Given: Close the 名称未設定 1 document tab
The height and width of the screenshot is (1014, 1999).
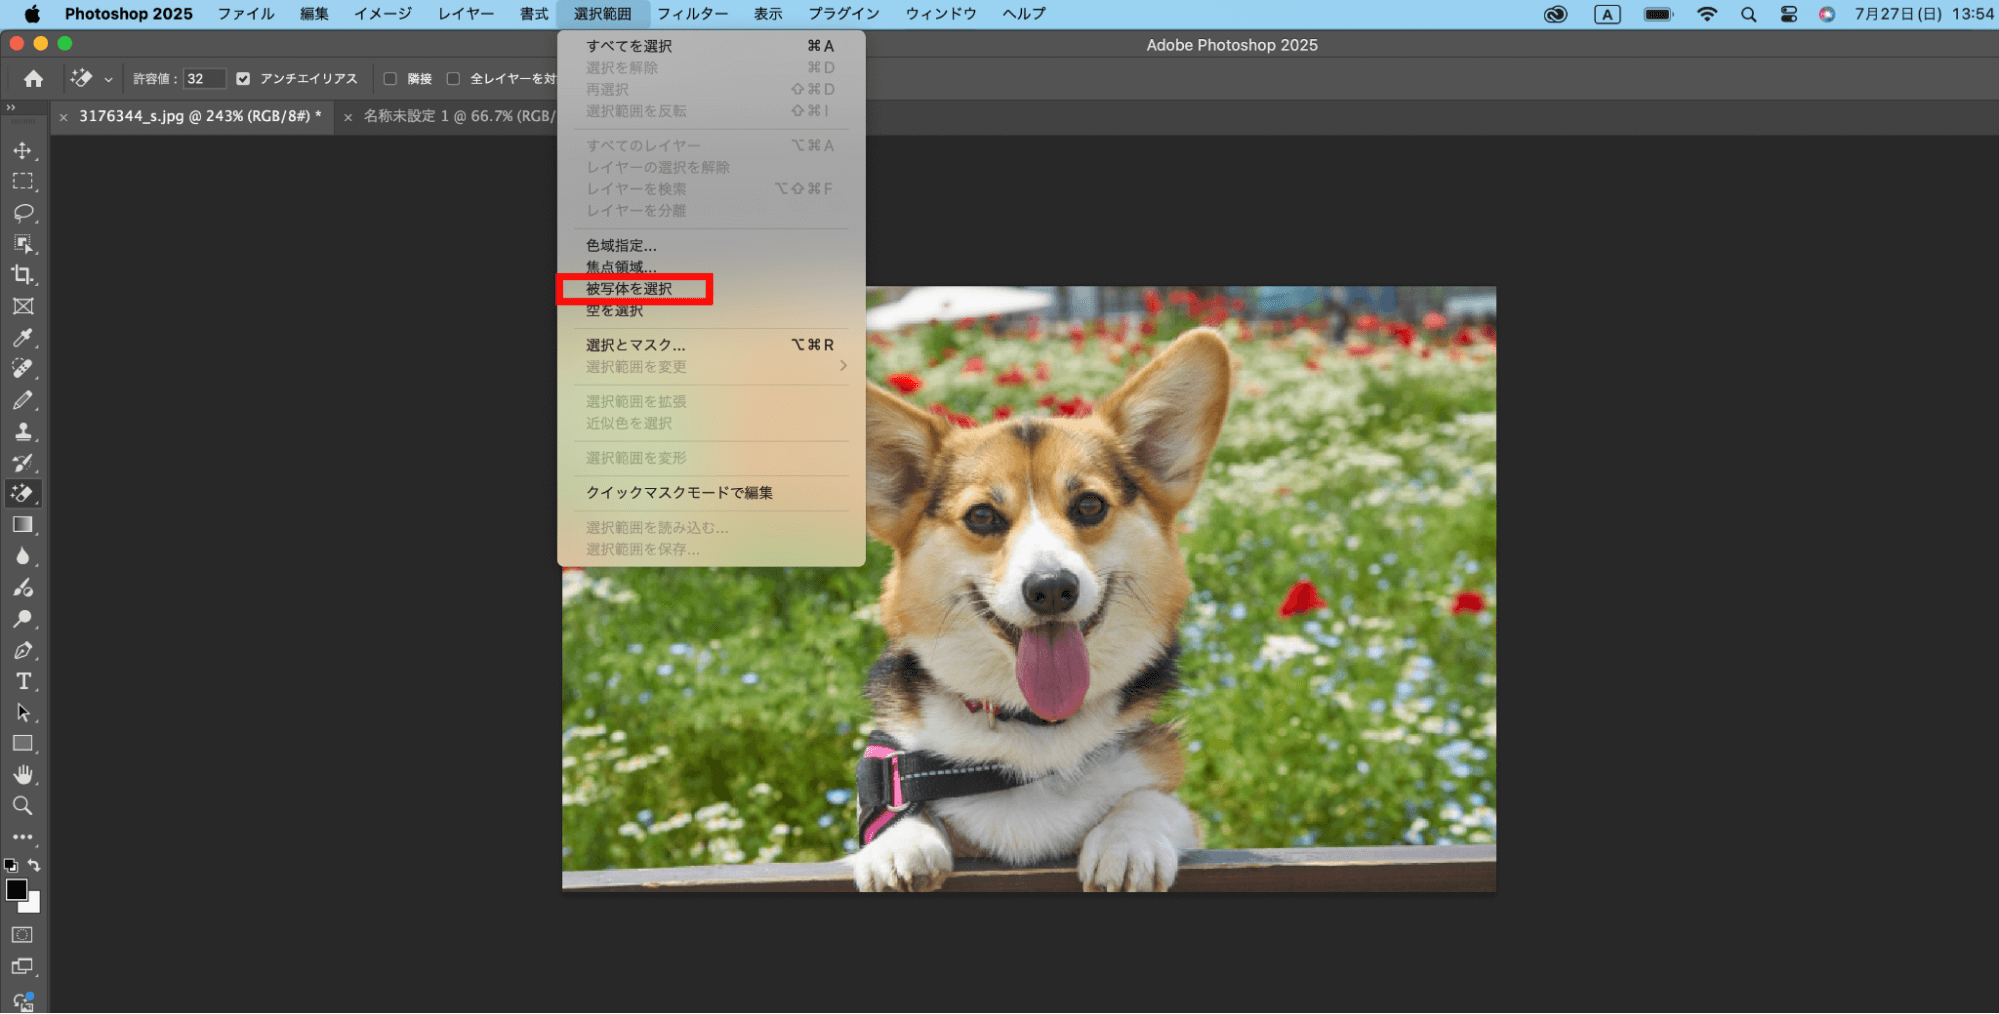Looking at the screenshot, I should coord(348,117).
